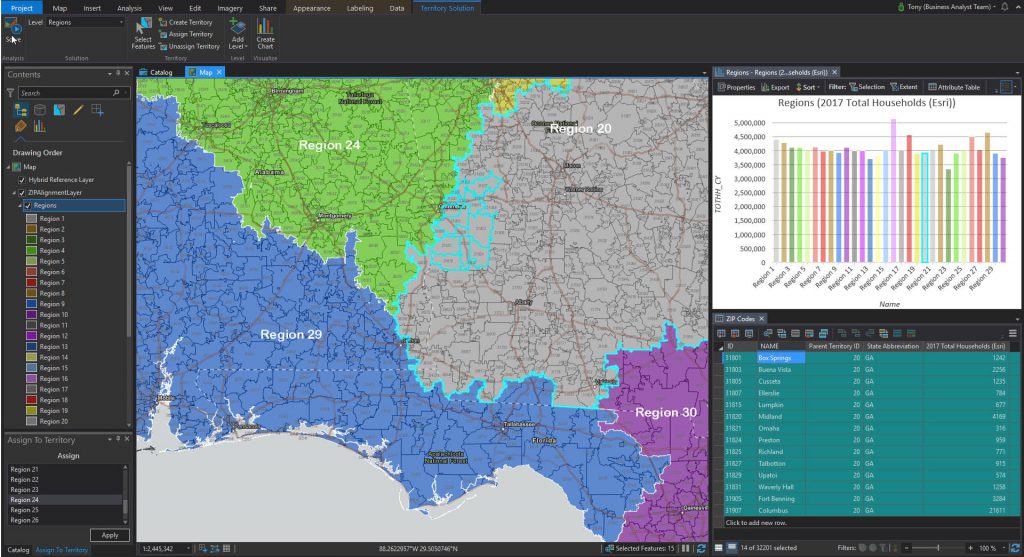Toggle the Regions layer checkbox
The image size is (1024, 557).
coord(28,205)
